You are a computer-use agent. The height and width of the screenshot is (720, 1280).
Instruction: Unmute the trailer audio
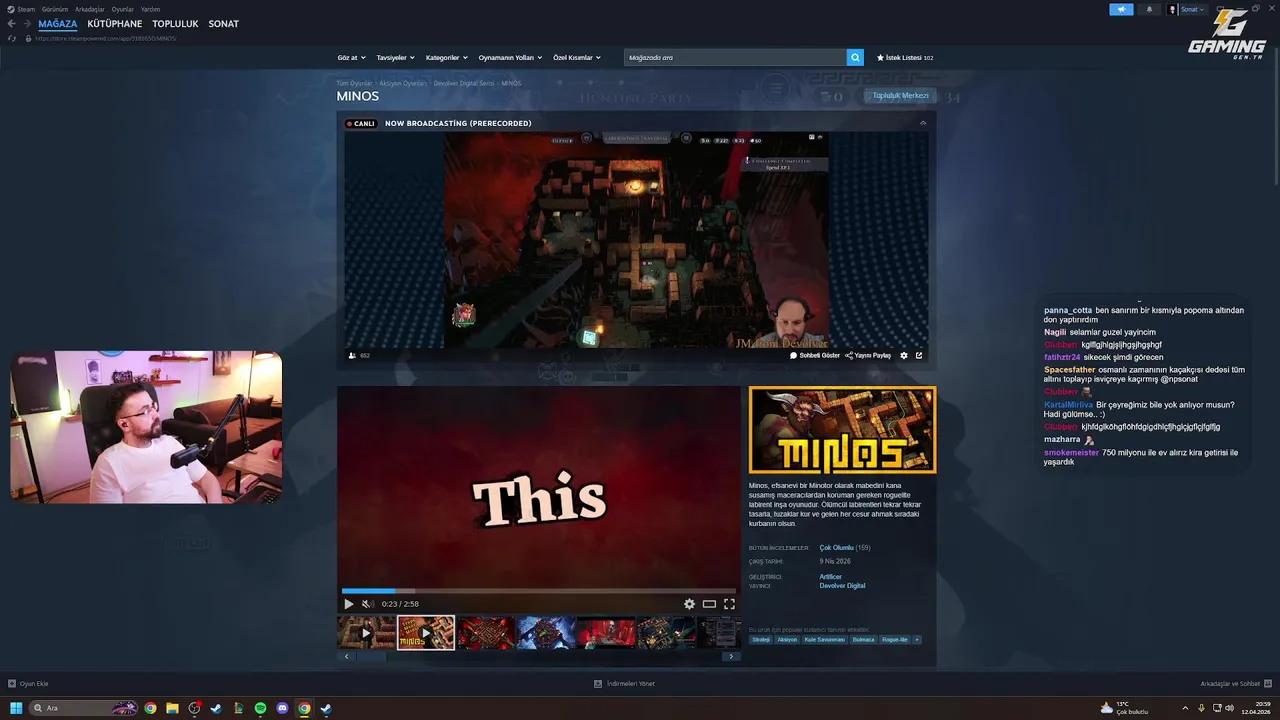367,604
